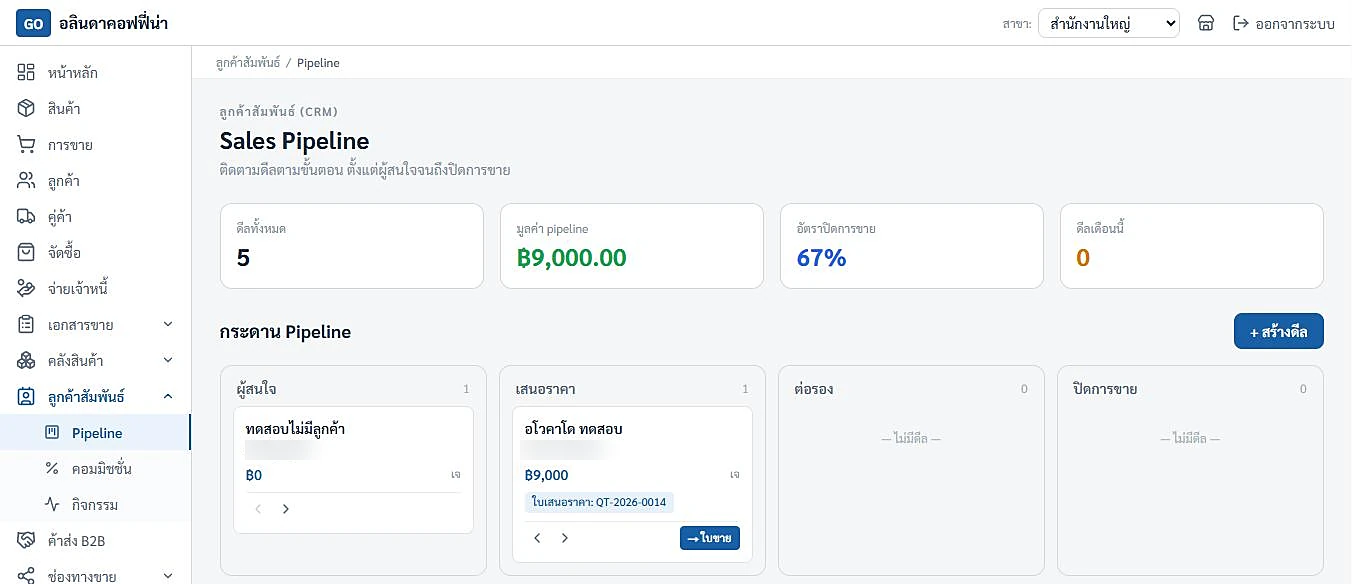This screenshot has height=584, width=1352.
Task: Move ทดสอบไม่มีลูกค้า deal forward with right arrow
Action: [x=285, y=509]
